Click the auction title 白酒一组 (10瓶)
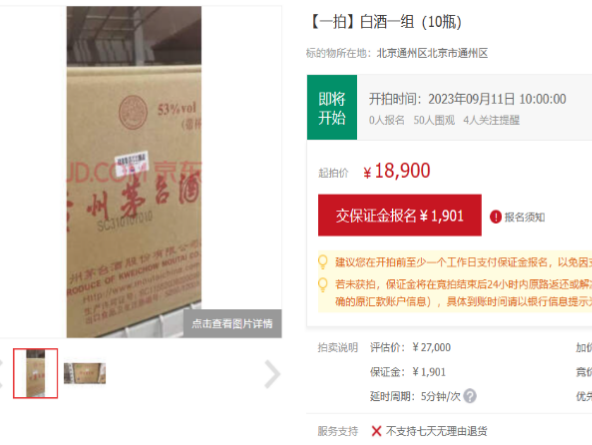The height and width of the screenshot is (445, 592). [x=385, y=22]
